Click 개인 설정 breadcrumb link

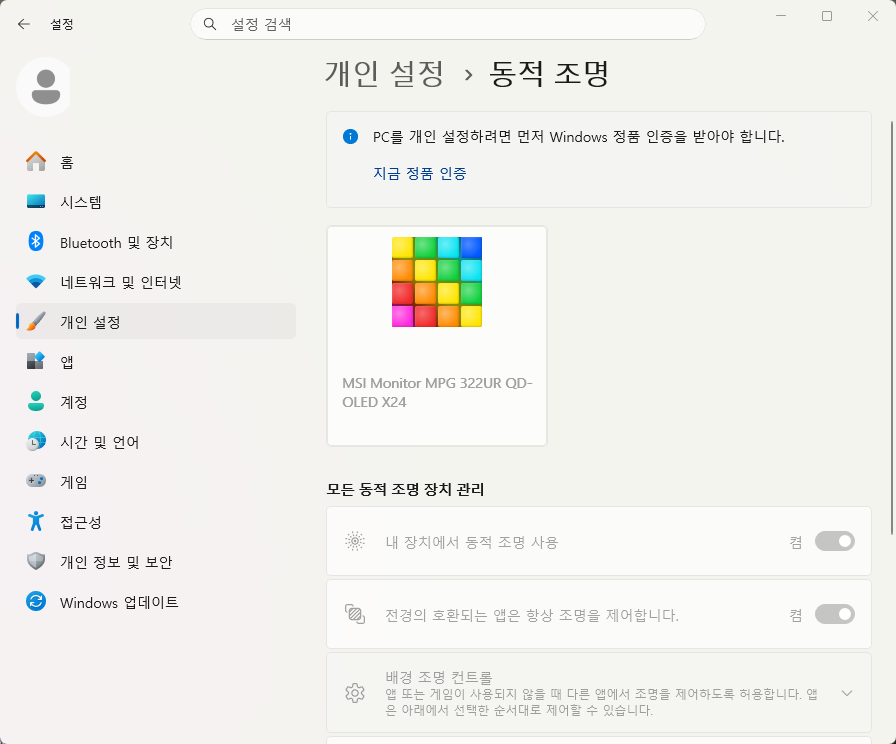pyautogui.click(x=384, y=74)
